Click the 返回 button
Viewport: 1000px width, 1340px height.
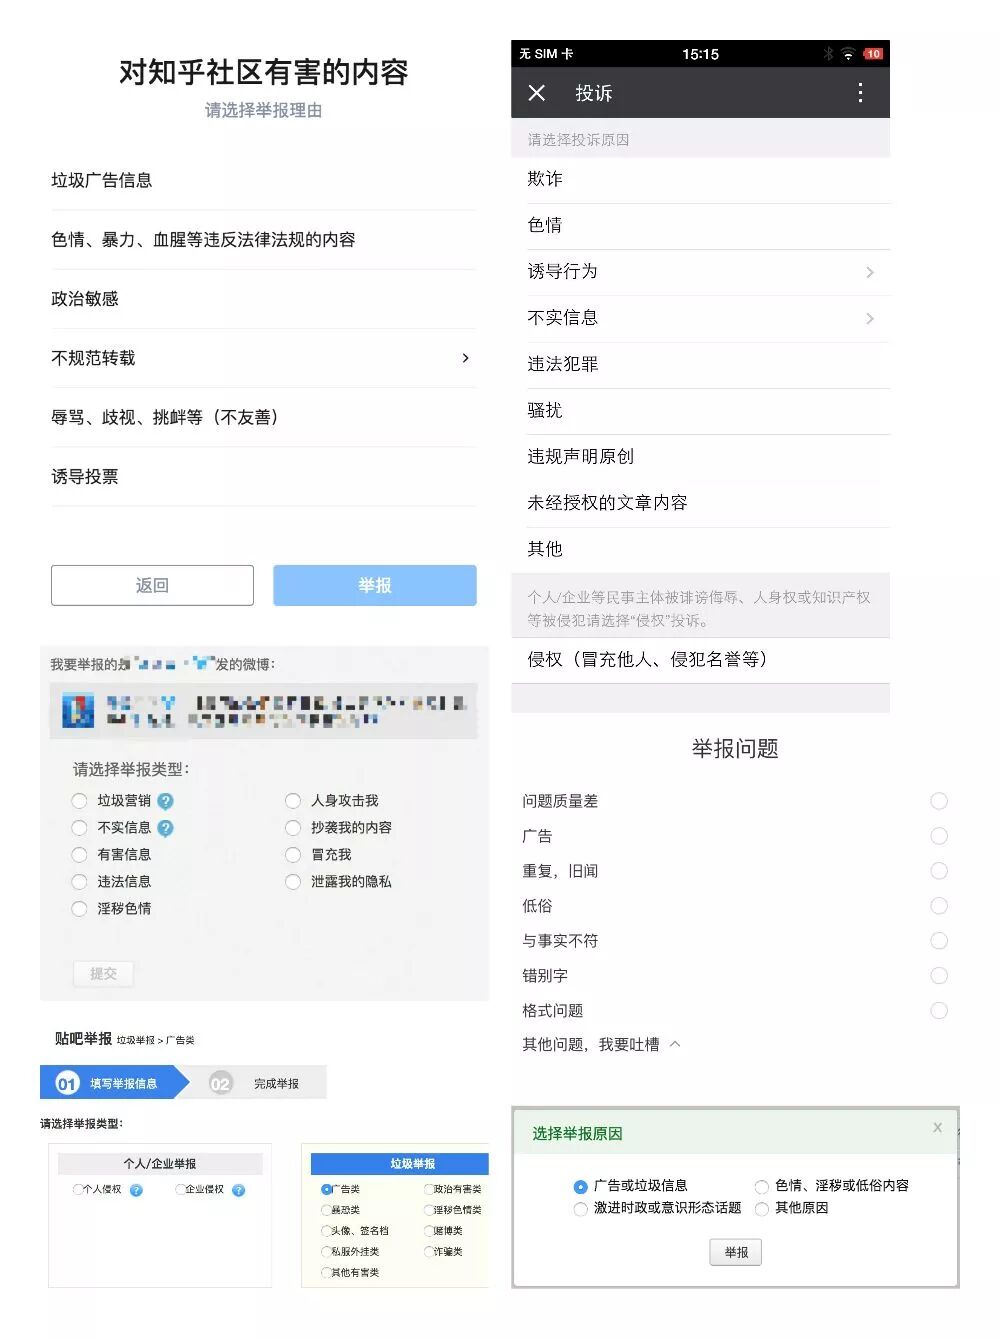[x=152, y=585]
